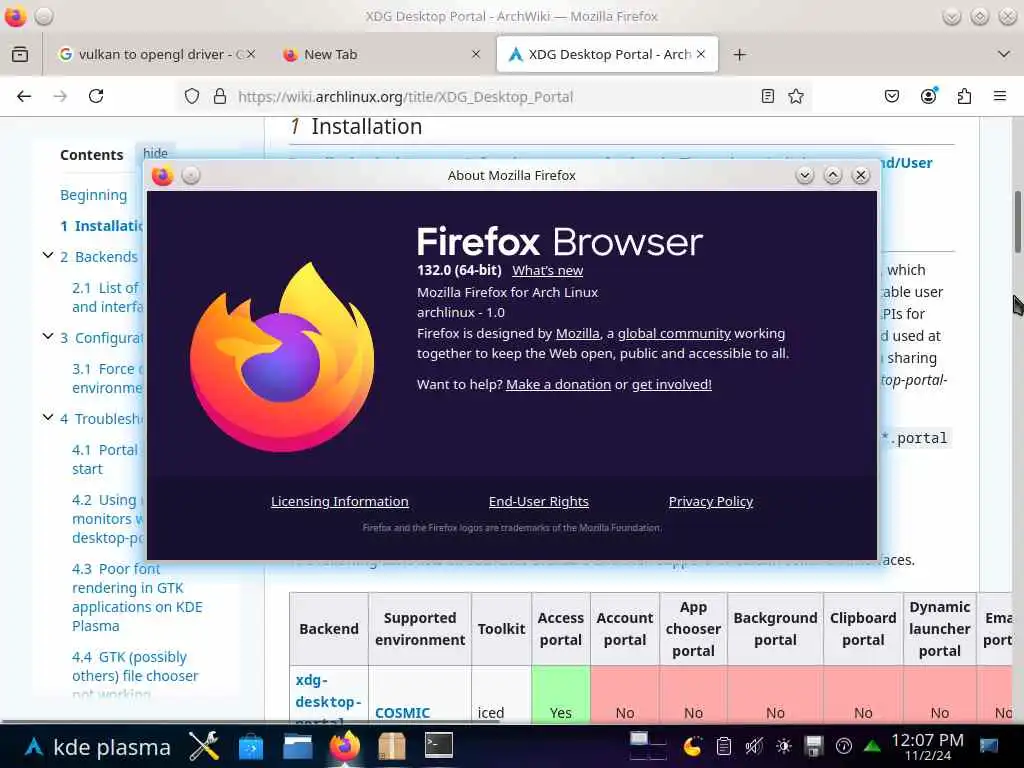Collapse the '2 Backends' contents section
Image resolution: width=1024 pixels, height=768 pixels.
[x=48, y=255]
